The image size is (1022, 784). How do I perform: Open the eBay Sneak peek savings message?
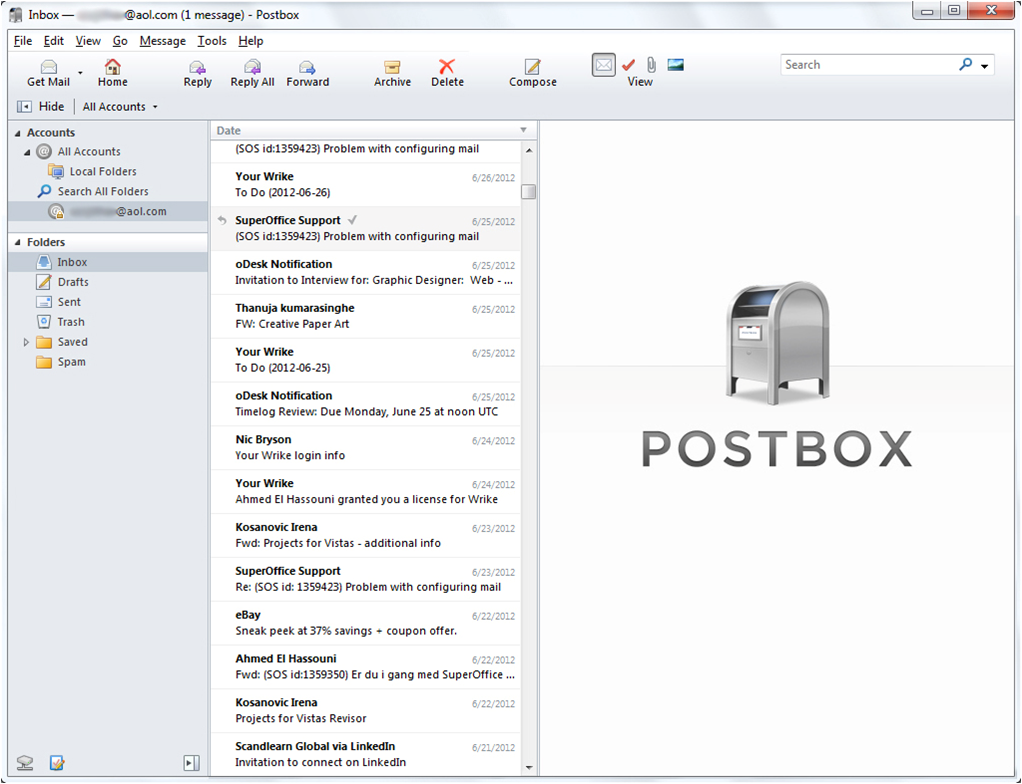pyautogui.click(x=366, y=623)
